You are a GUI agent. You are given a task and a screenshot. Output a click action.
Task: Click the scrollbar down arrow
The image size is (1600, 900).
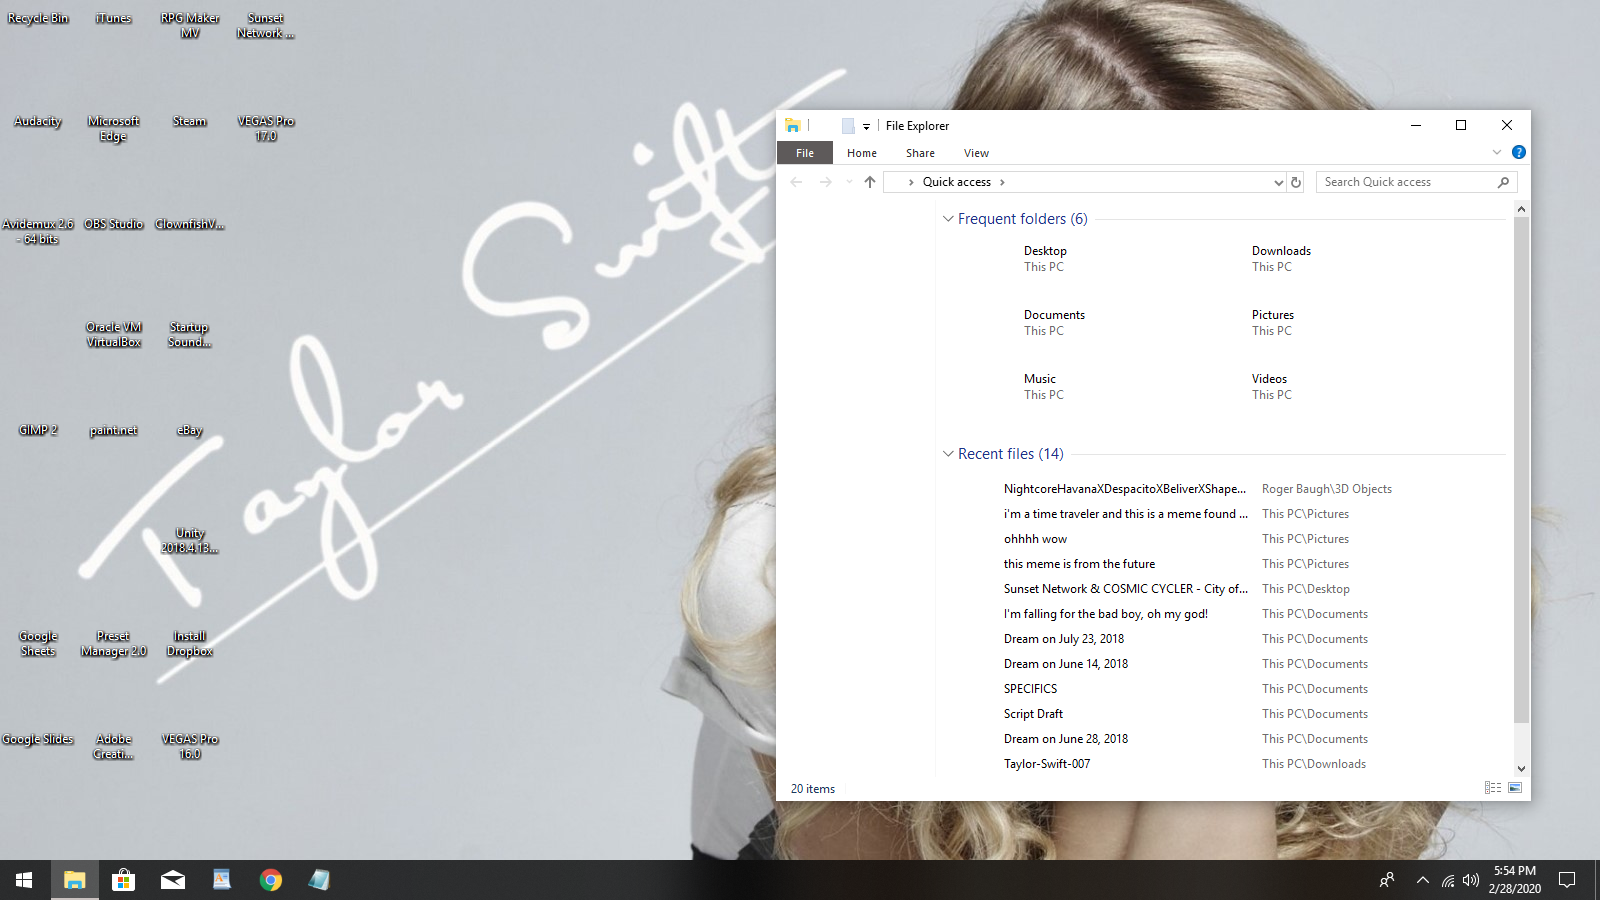(1521, 768)
